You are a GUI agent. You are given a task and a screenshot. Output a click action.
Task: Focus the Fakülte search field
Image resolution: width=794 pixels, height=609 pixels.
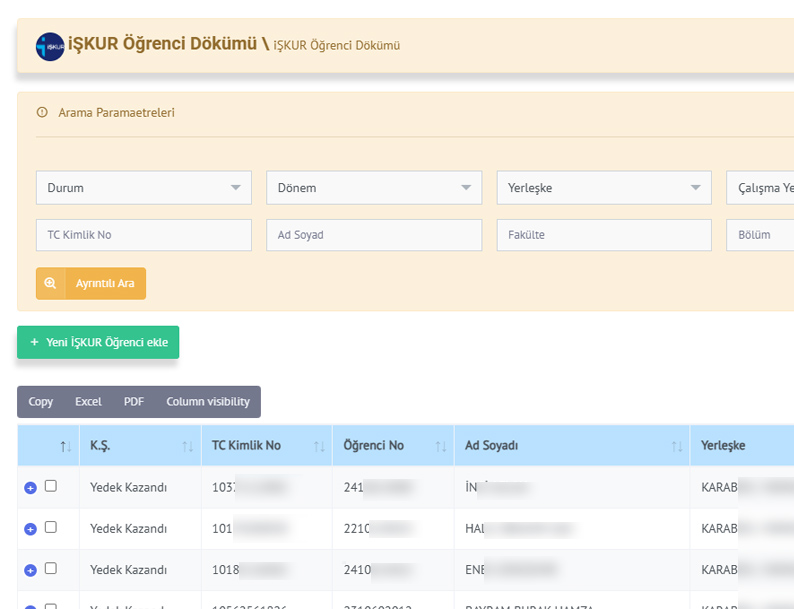pos(604,235)
